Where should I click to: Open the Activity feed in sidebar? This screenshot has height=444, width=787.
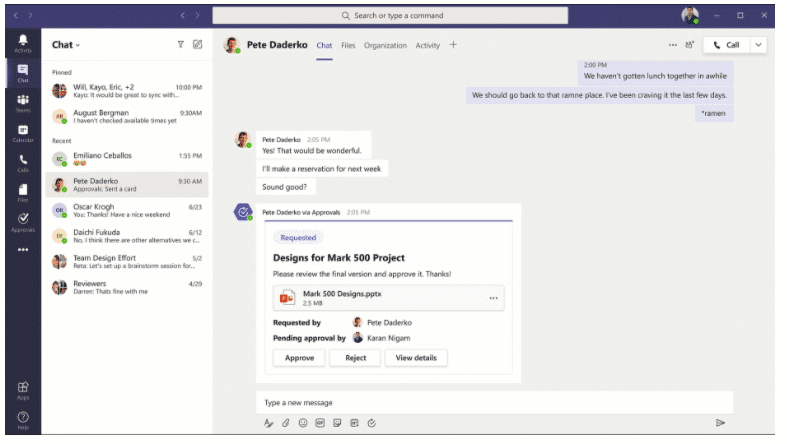(x=22, y=42)
